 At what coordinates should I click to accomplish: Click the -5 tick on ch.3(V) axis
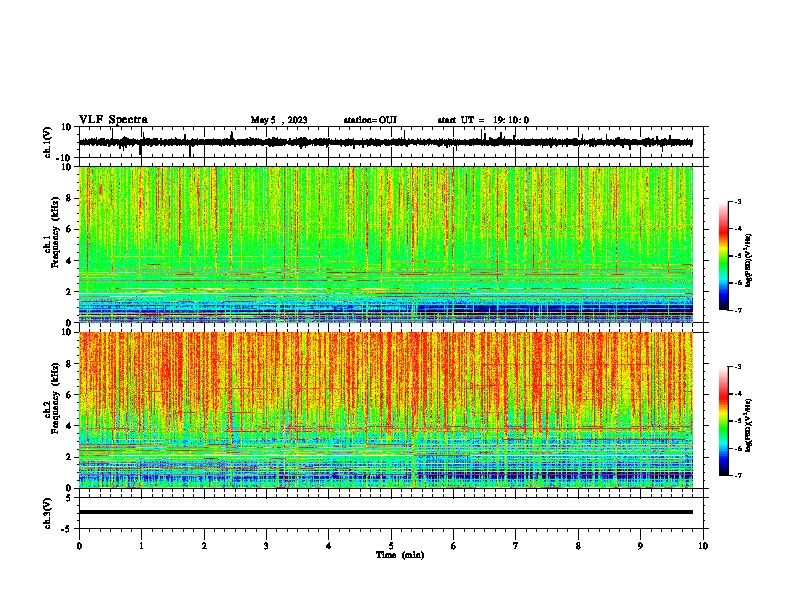point(67,529)
